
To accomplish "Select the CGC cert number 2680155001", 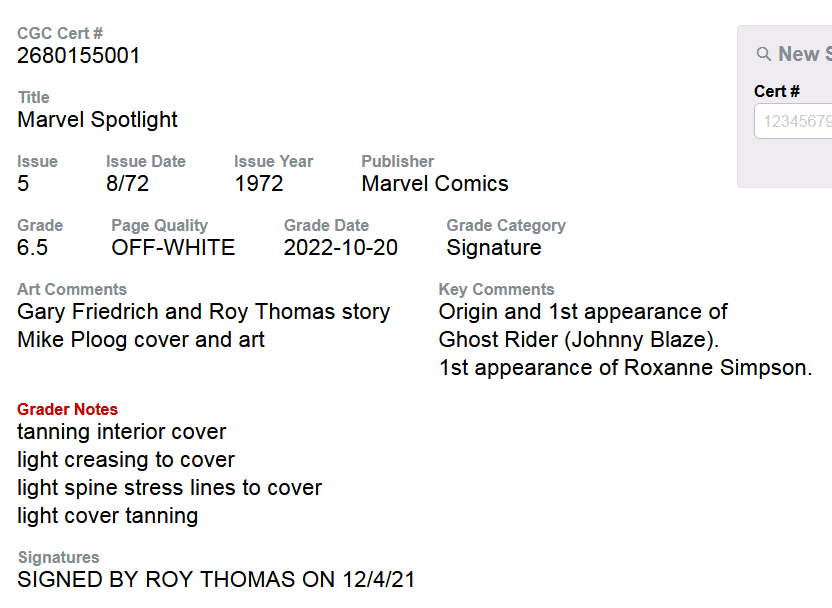I will tap(79, 56).
